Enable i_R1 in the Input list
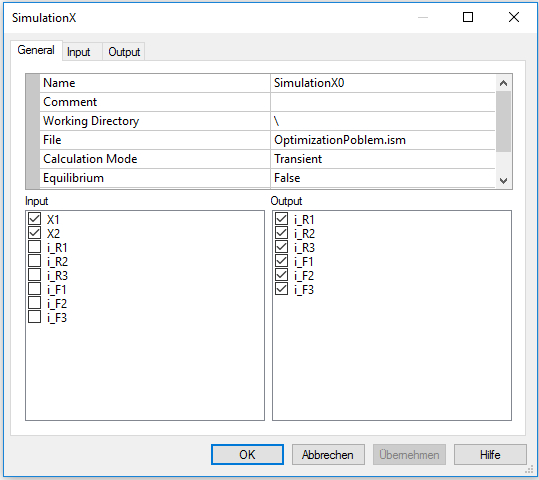 click(x=35, y=247)
